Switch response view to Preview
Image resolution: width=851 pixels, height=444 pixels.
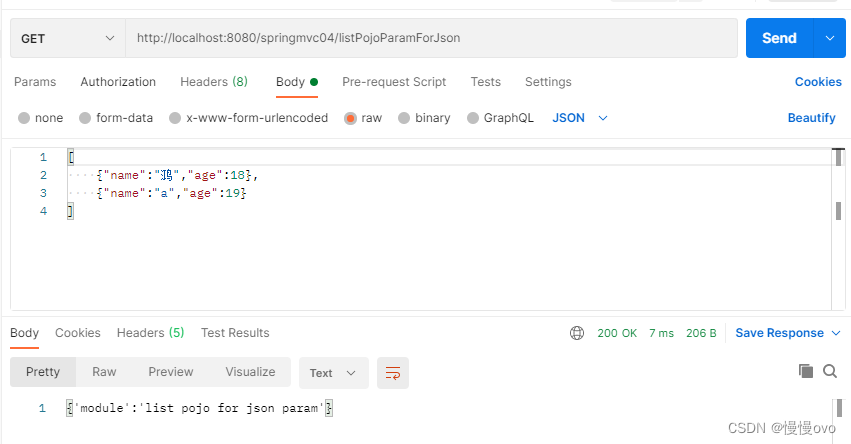point(170,372)
